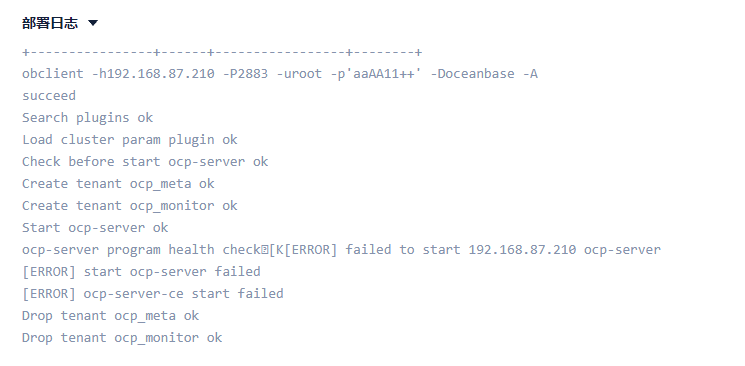
Task: Click 'Drop tenant ocp_meta ok' line
Action: (110, 316)
